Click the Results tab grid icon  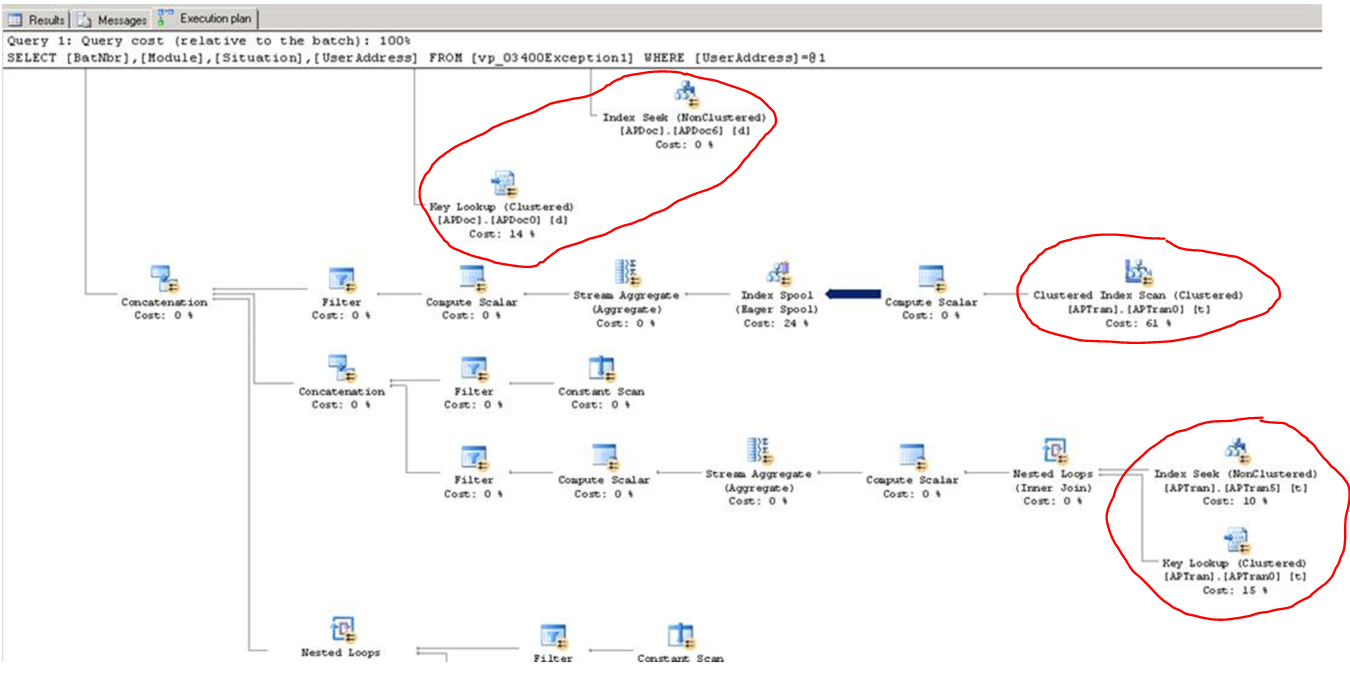(x=15, y=19)
